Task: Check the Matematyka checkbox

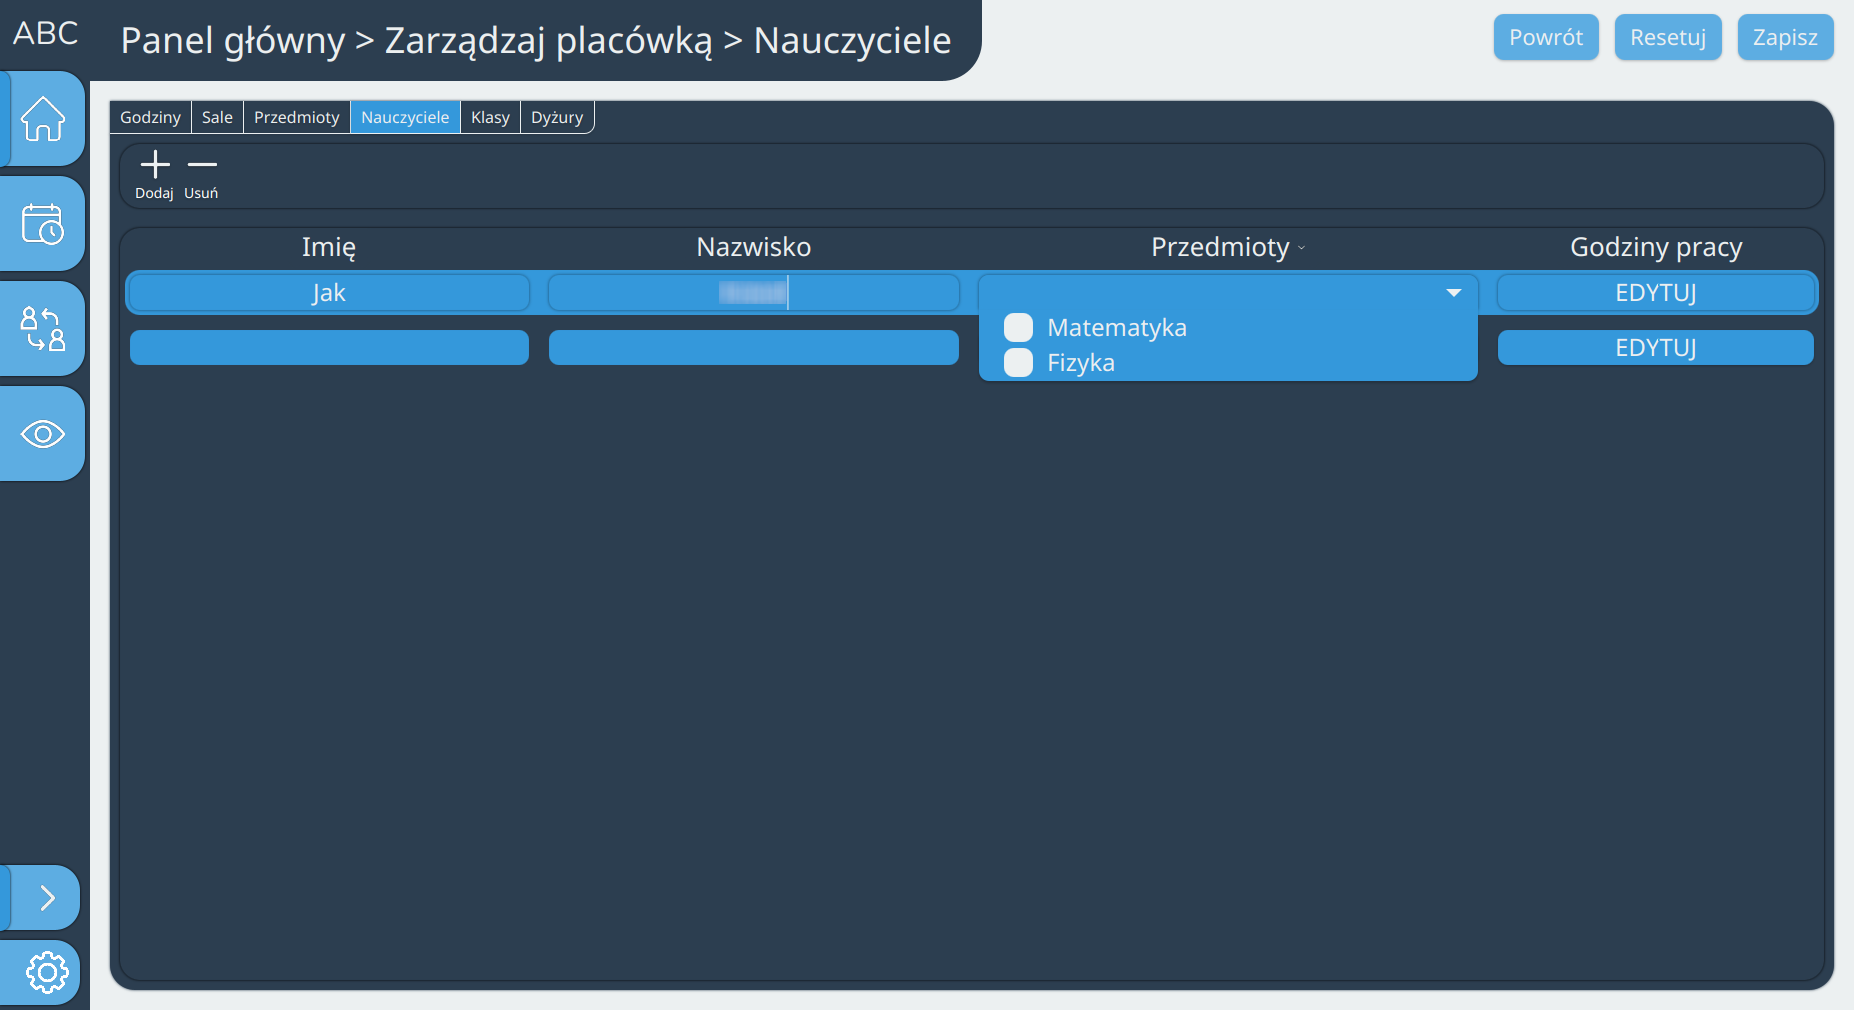Action: tap(1018, 327)
